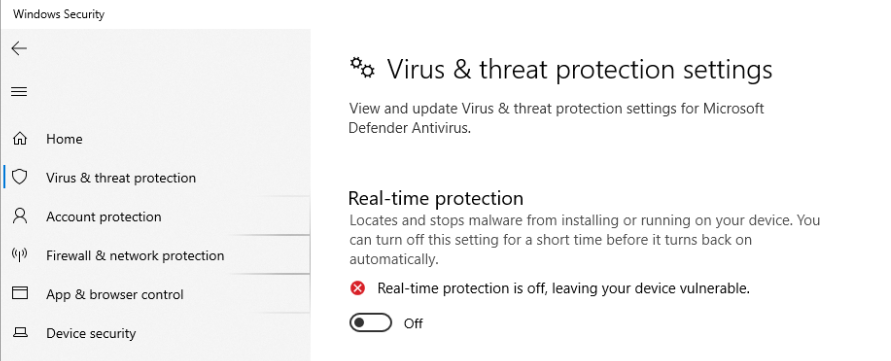Click the red error X icon
The width and height of the screenshot is (891, 361).
point(357,288)
